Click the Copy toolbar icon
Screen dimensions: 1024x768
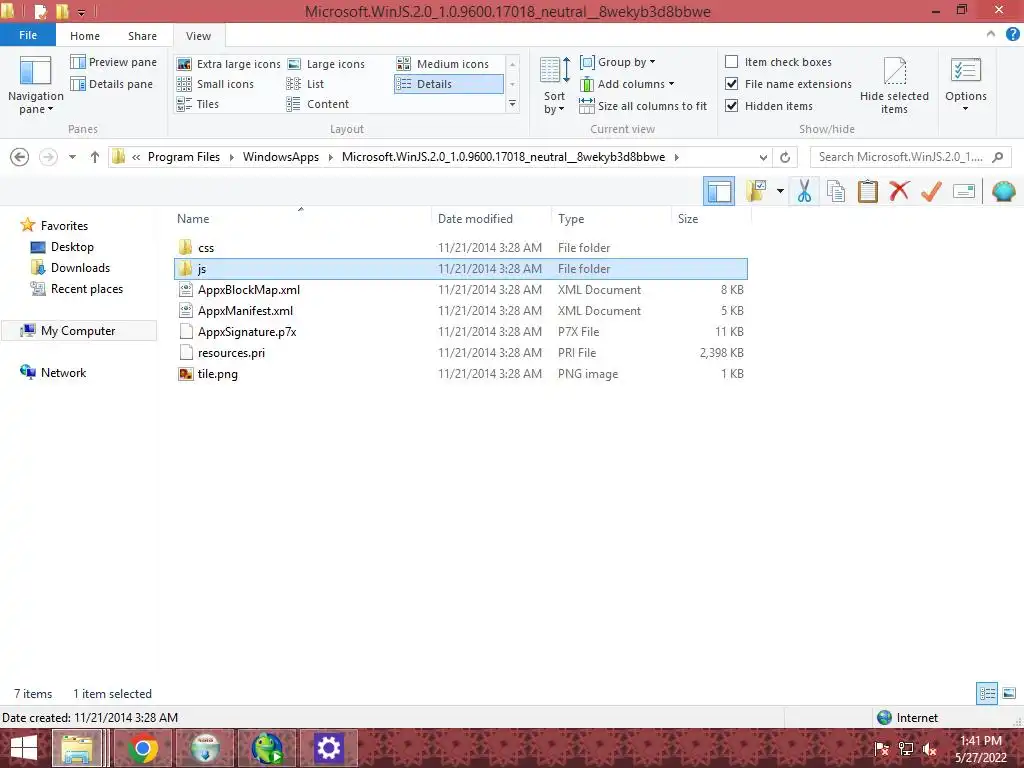pyautogui.click(x=835, y=191)
